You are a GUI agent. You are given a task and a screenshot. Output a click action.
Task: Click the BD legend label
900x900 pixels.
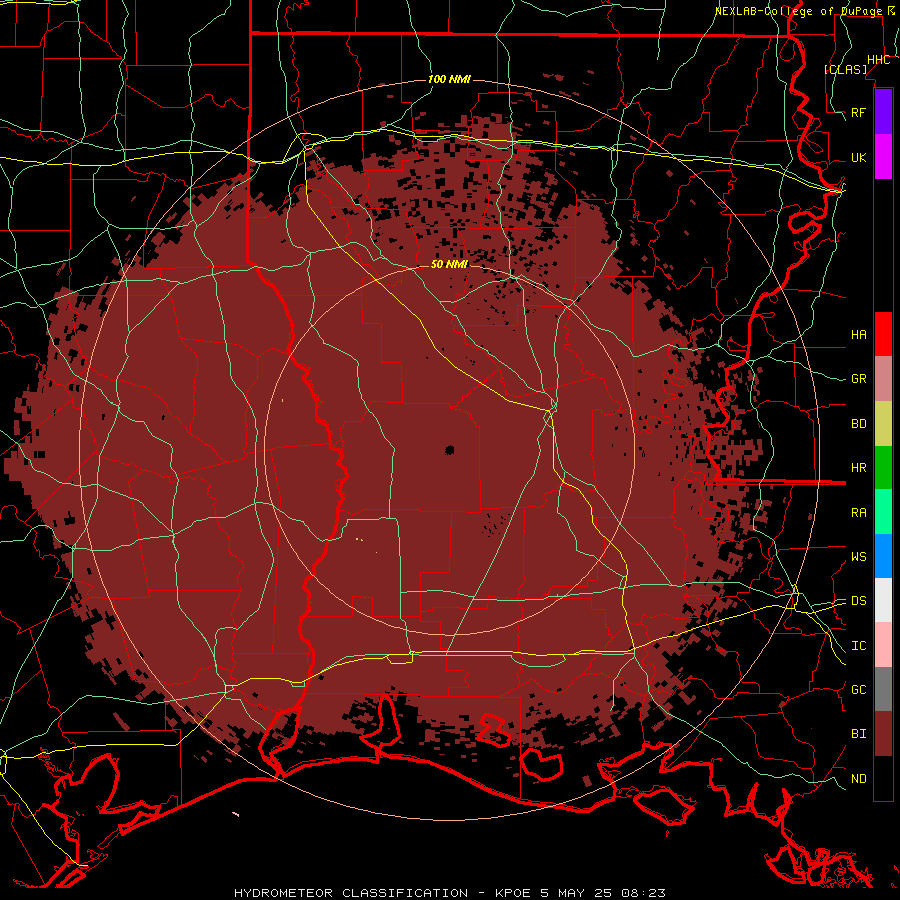[859, 424]
